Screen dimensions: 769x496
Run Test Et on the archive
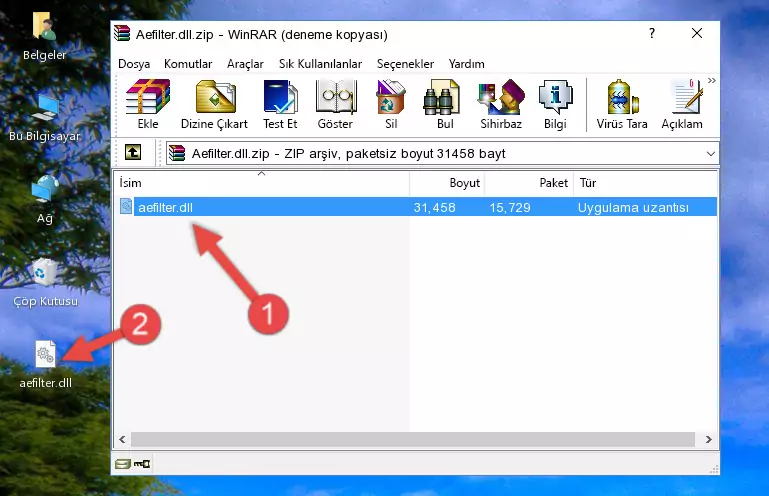coord(280,104)
